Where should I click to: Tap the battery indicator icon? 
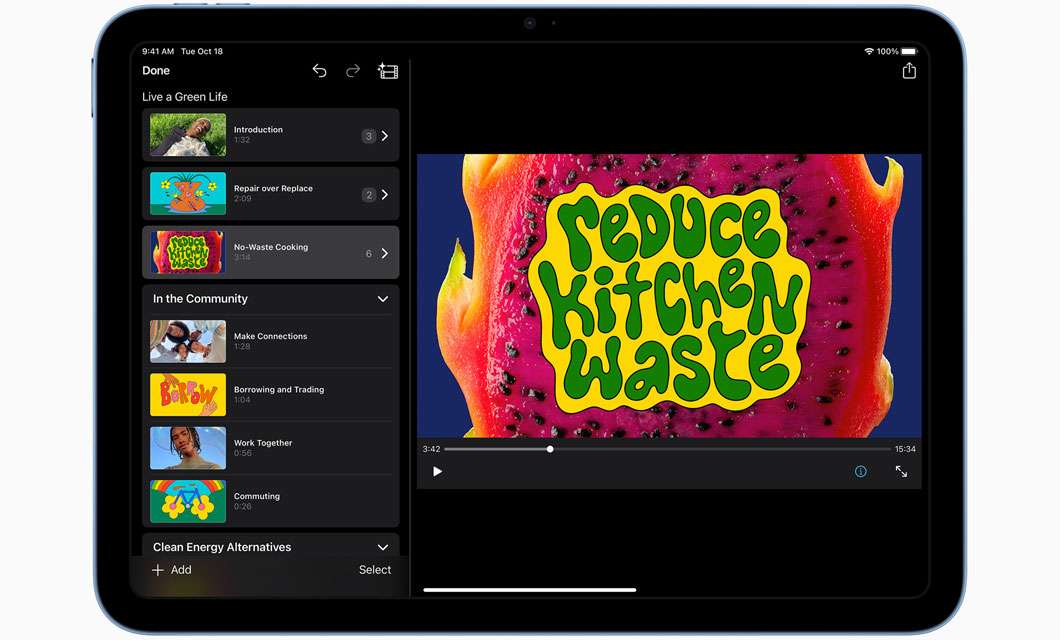point(909,51)
